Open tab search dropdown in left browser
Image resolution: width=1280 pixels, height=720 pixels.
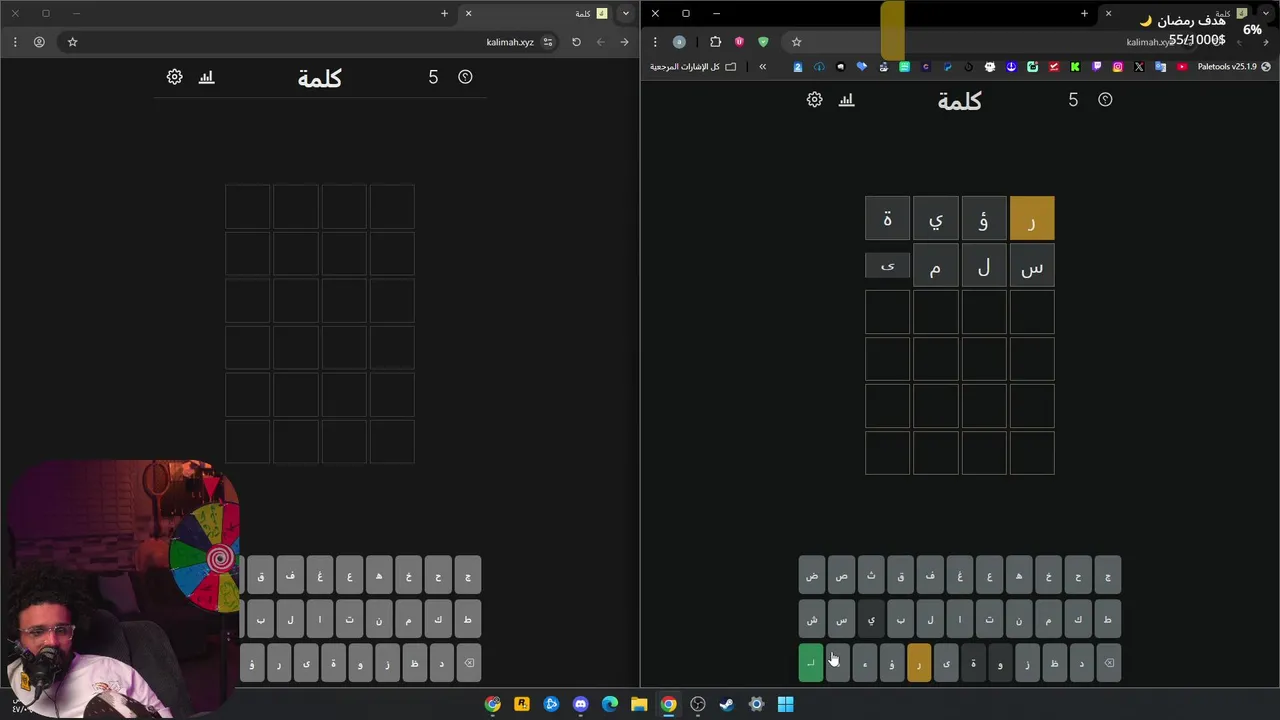(625, 13)
